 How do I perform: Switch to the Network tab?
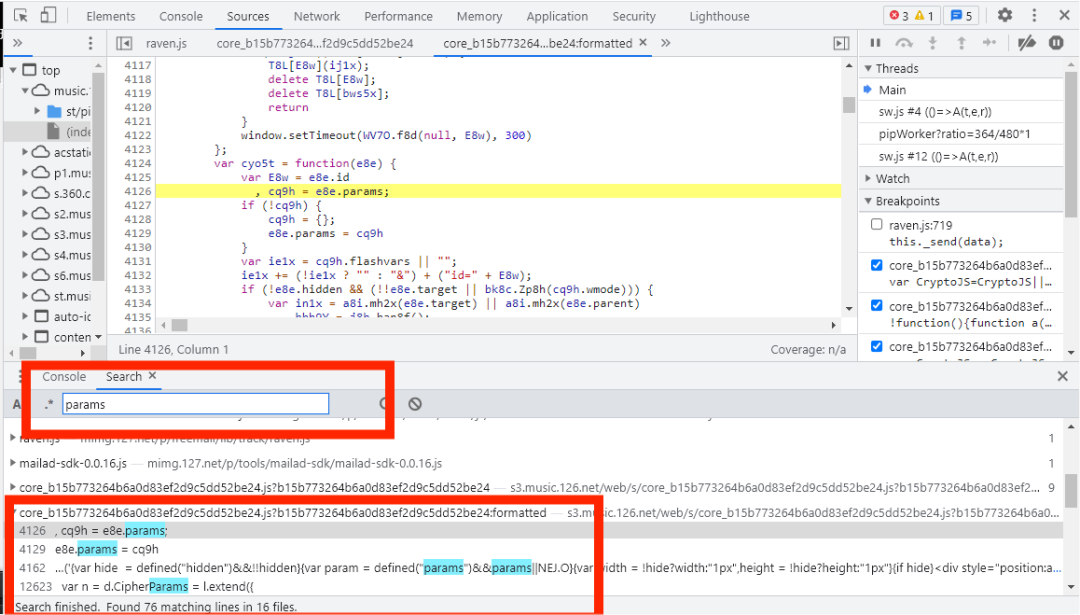pyautogui.click(x=317, y=16)
